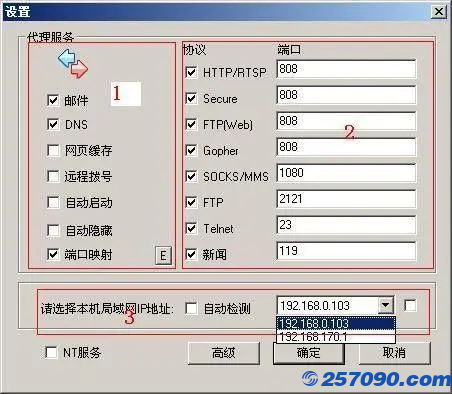Screen dimensions: 452x394
Task: Cancel with the 取消 button
Action: click(x=394, y=353)
